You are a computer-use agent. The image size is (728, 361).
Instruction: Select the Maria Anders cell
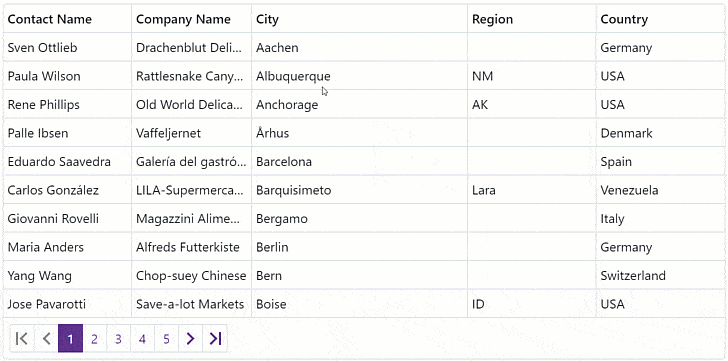(x=67, y=247)
